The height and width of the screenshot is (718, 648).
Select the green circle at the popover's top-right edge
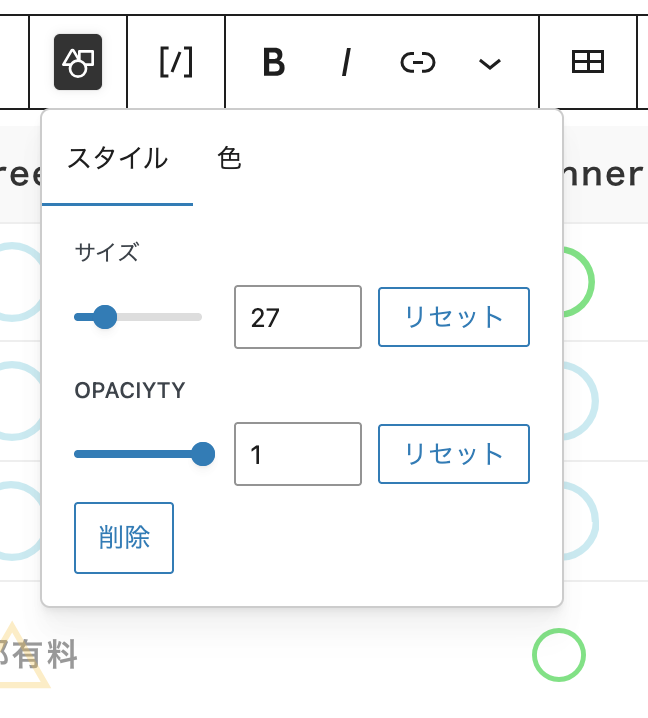point(580,283)
